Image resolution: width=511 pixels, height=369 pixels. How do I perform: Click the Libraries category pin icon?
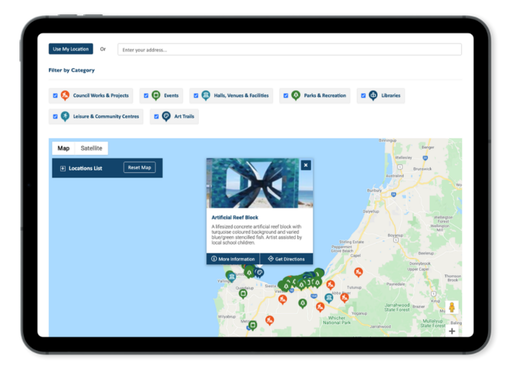click(x=373, y=96)
